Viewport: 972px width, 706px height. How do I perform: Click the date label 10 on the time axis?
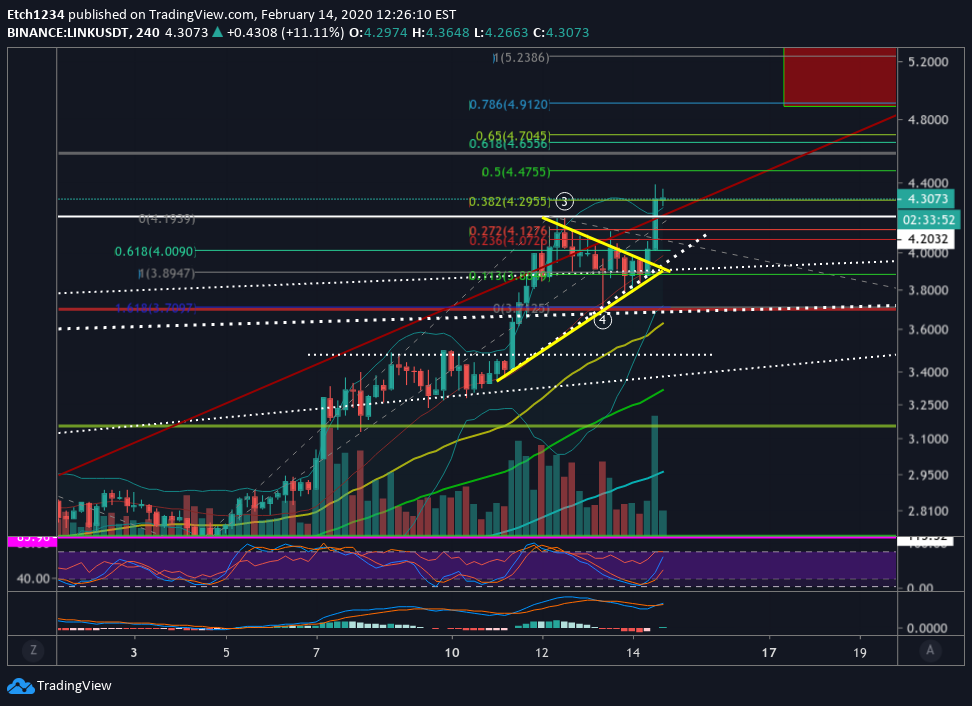tap(452, 652)
